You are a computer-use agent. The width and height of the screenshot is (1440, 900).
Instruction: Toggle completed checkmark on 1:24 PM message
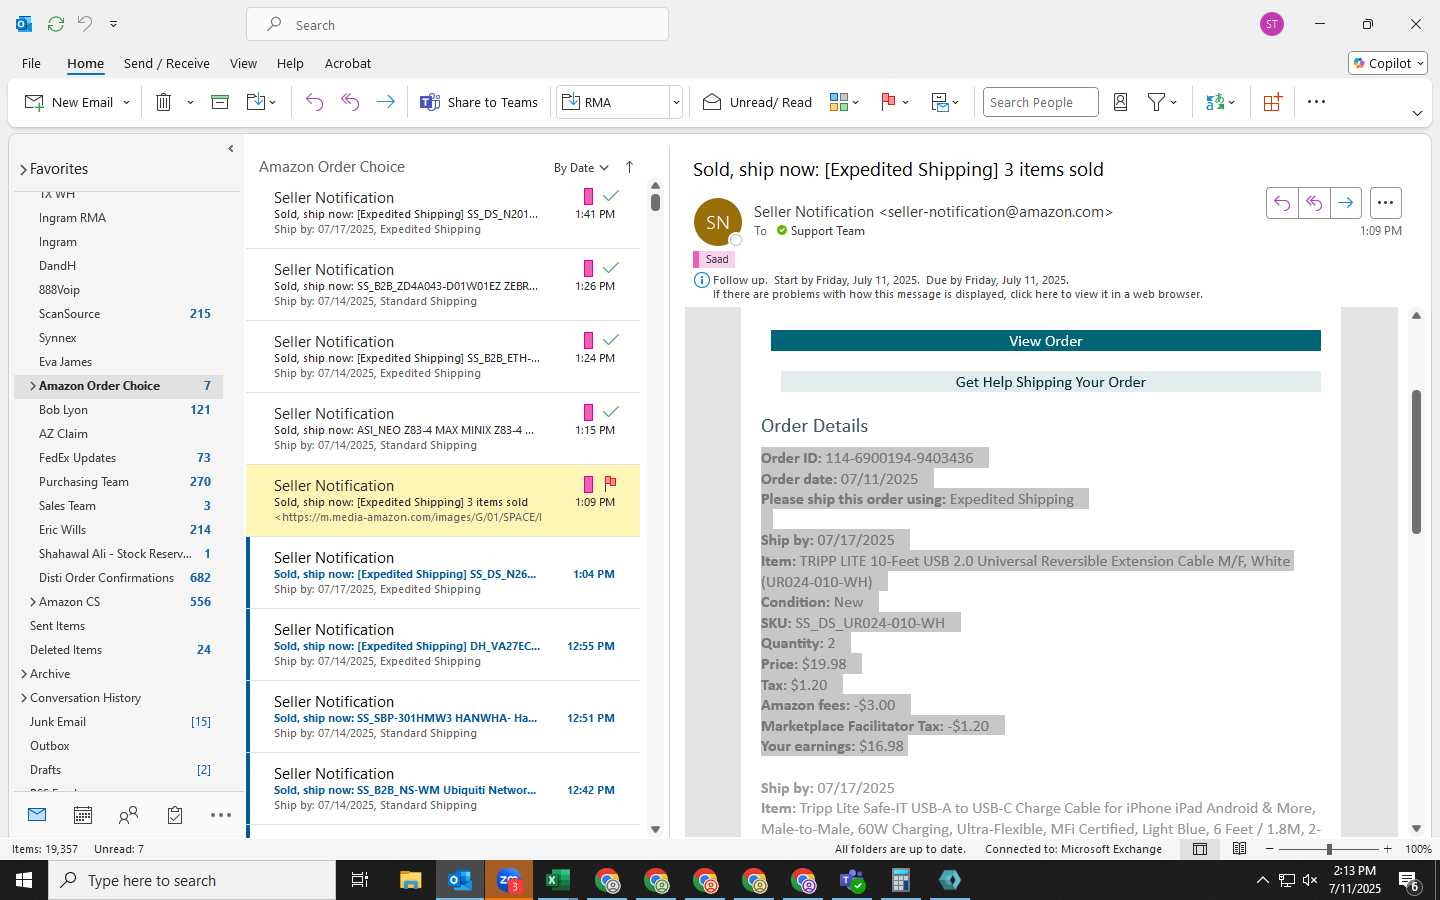[x=611, y=340]
